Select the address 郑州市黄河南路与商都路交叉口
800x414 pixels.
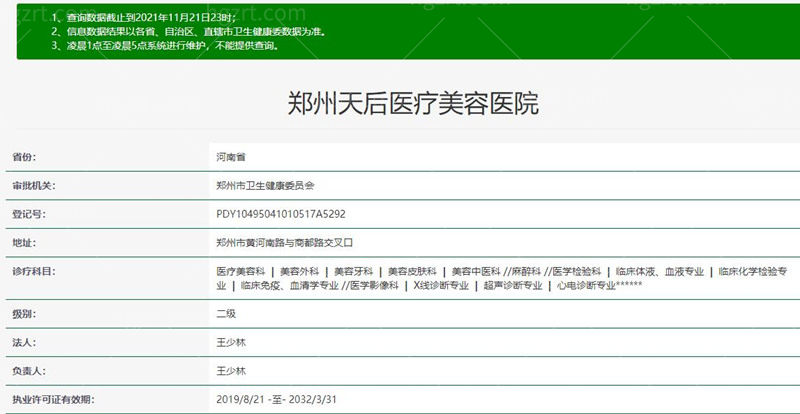coord(285,243)
